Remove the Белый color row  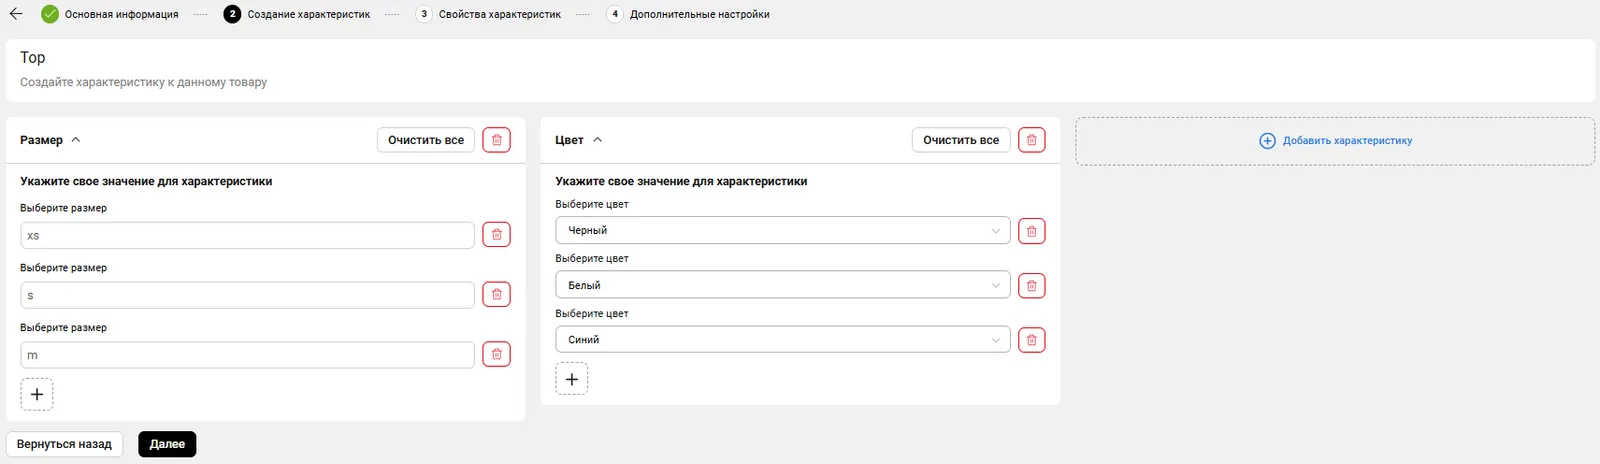pyautogui.click(x=1031, y=286)
